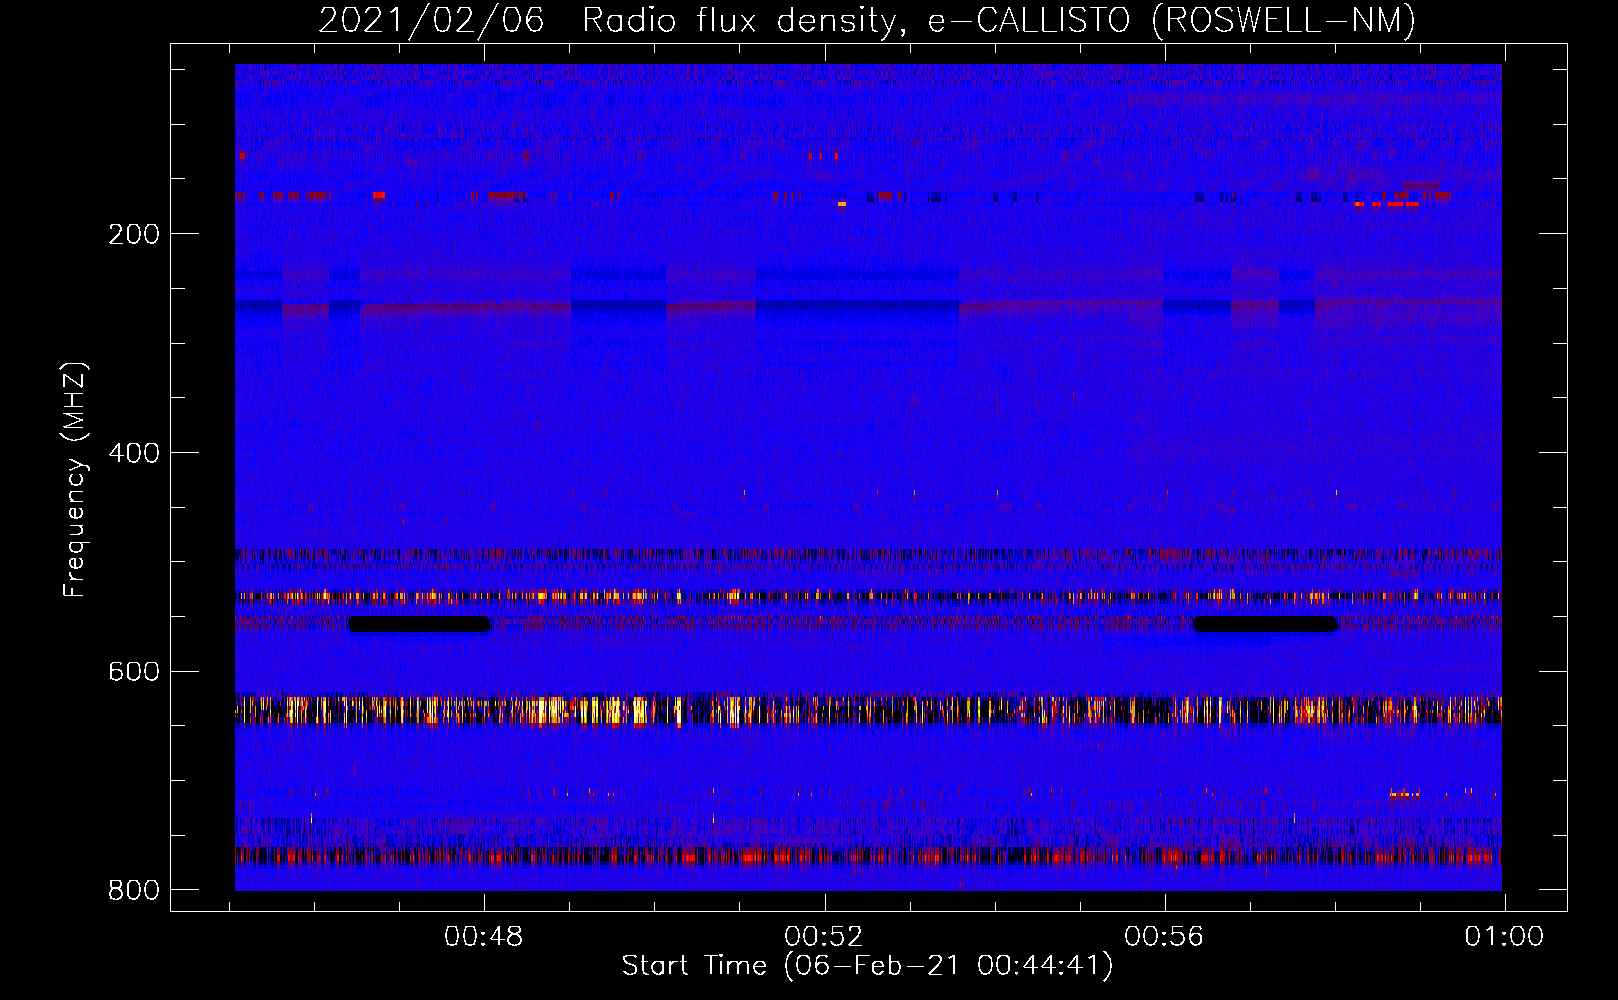This screenshot has height=1000, width=1618.
Task: Click the '00:52' time tick label
Action: (824, 937)
